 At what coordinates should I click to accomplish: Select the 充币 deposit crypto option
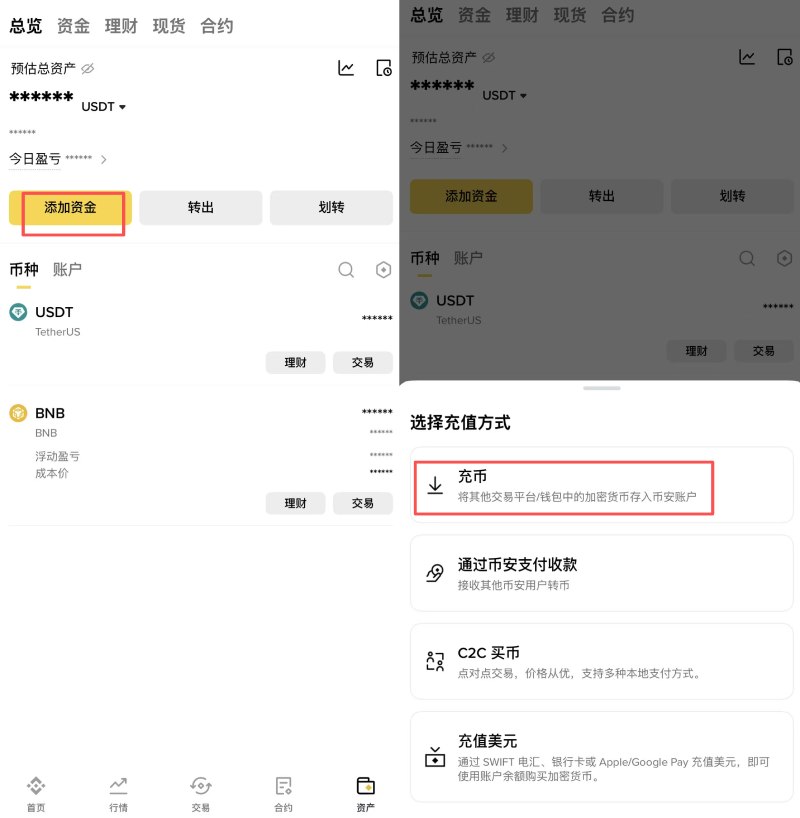click(602, 485)
